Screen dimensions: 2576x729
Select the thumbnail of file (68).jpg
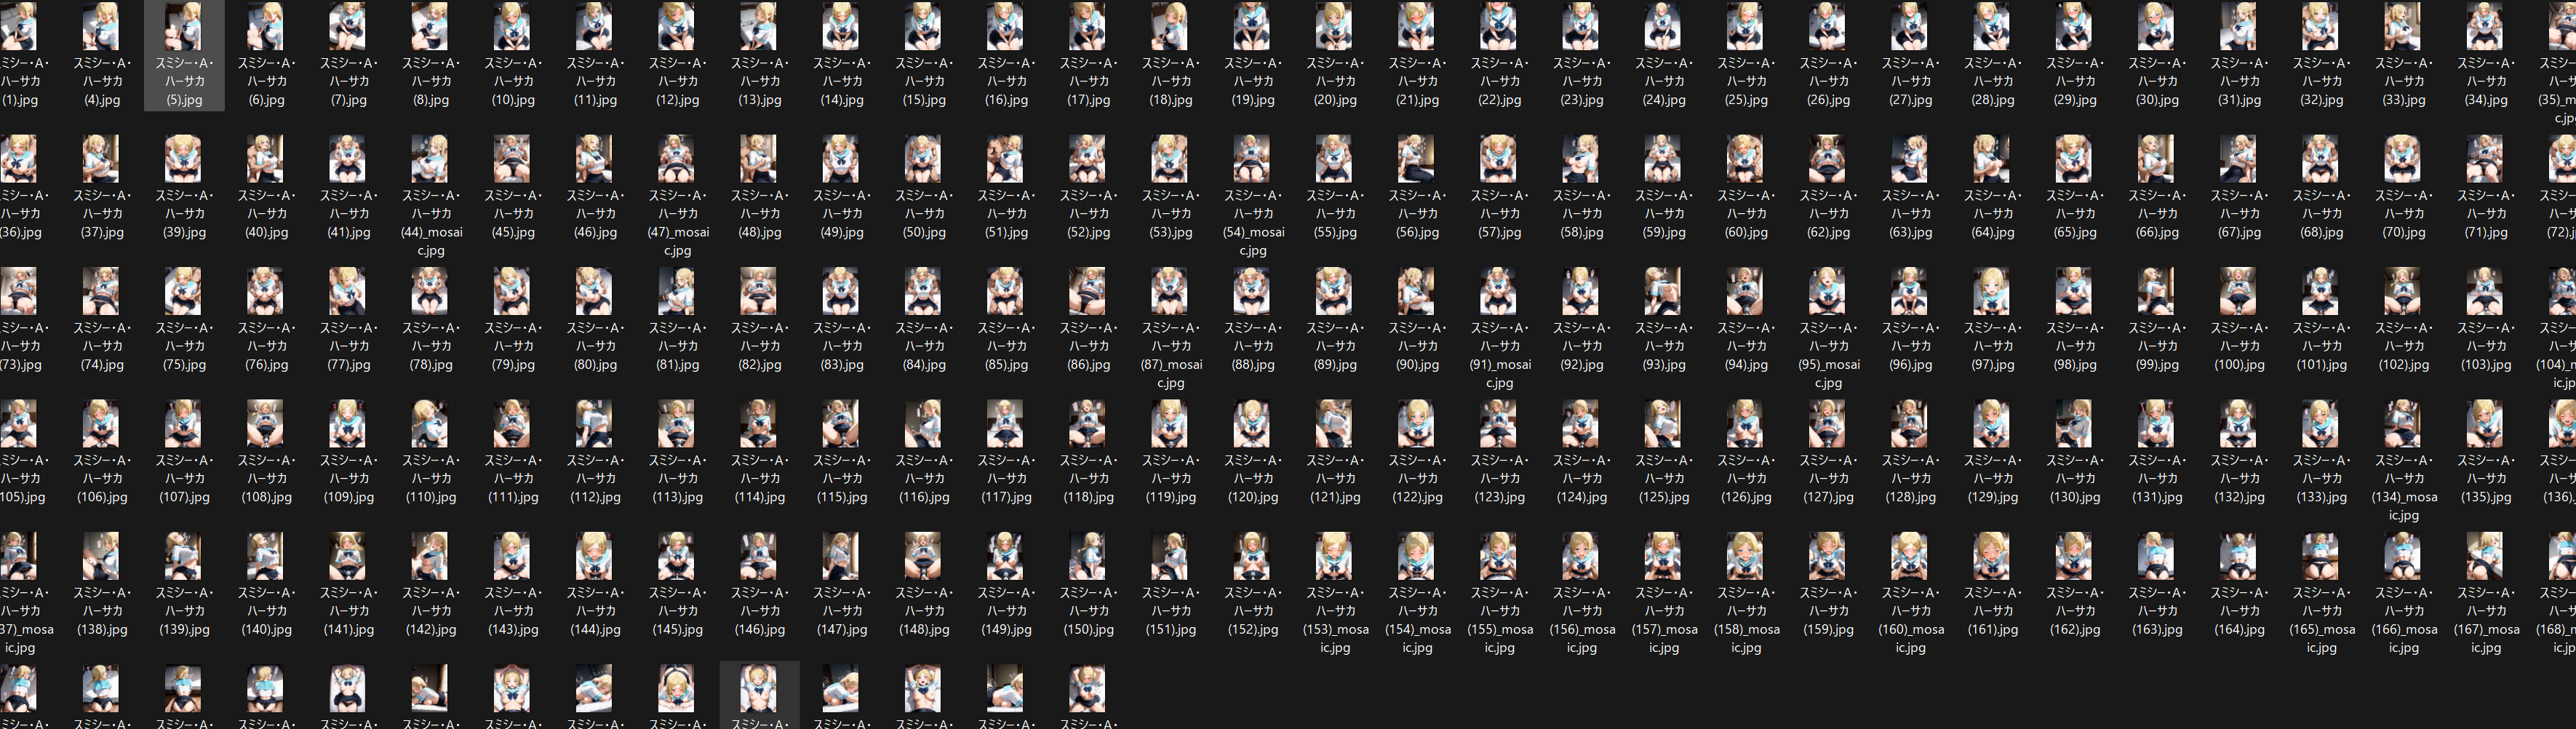click(x=2320, y=158)
